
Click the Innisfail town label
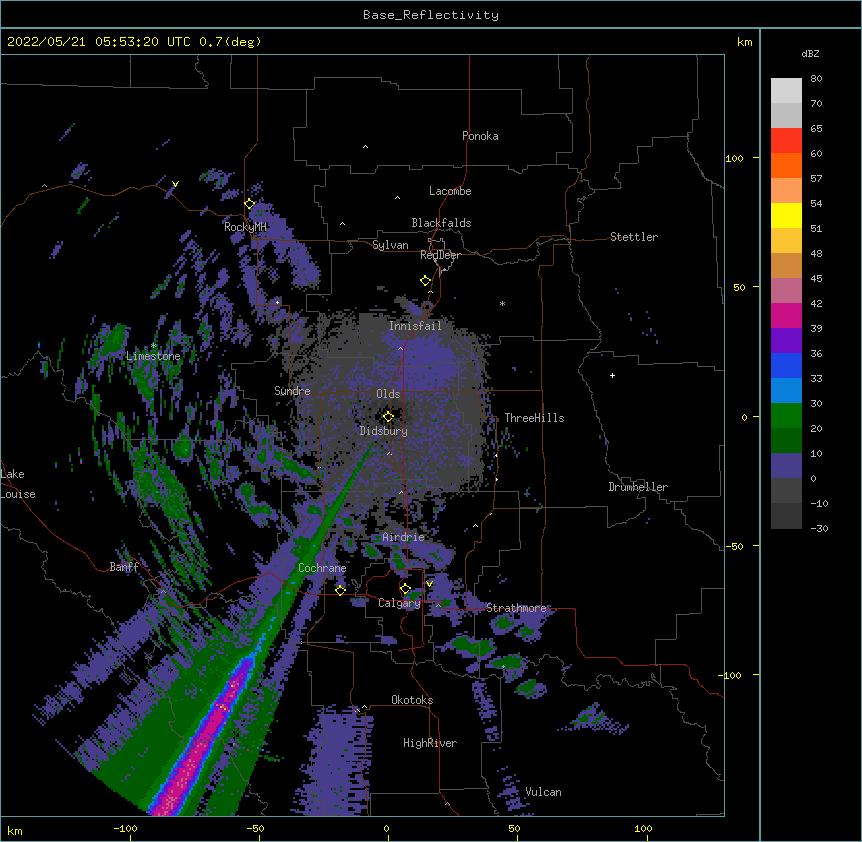[415, 326]
